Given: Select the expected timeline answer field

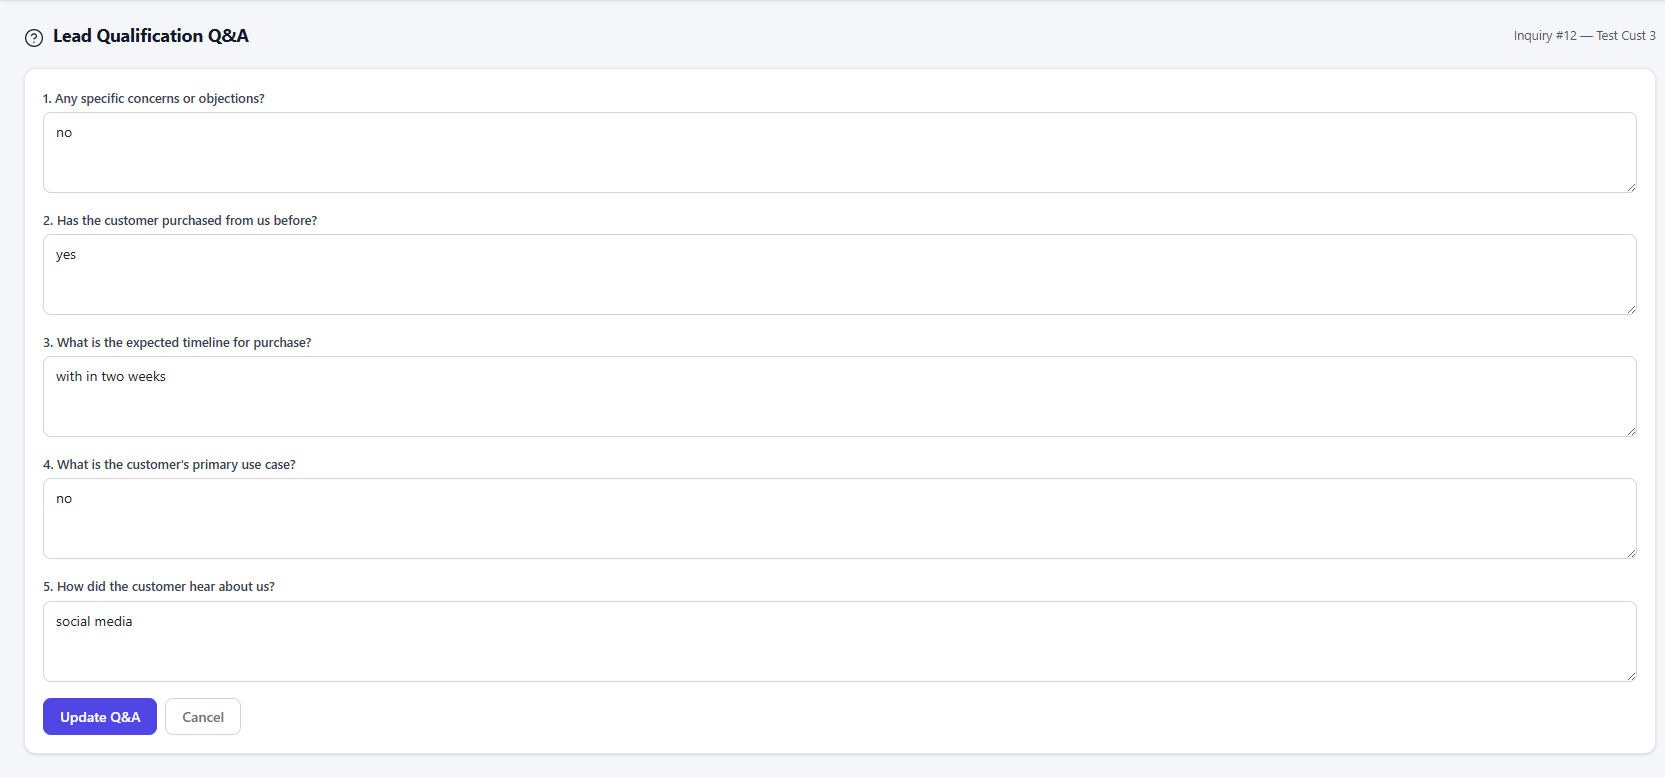Looking at the screenshot, I should [840, 396].
